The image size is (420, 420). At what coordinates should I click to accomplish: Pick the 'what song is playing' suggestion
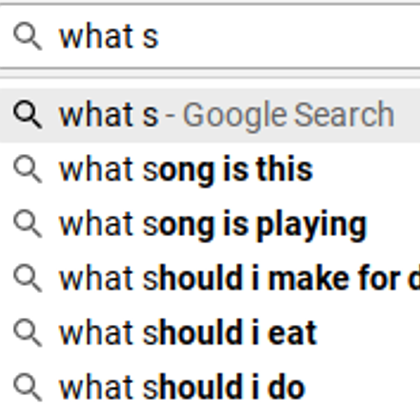(x=210, y=224)
